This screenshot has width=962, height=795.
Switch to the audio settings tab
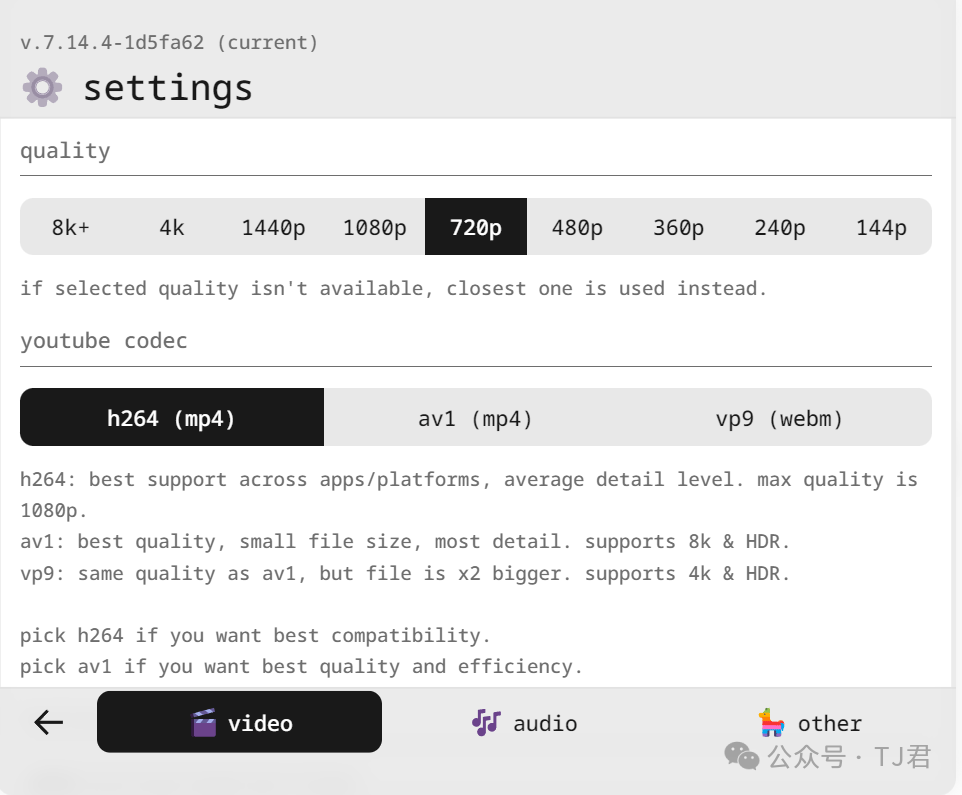[525, 722]
